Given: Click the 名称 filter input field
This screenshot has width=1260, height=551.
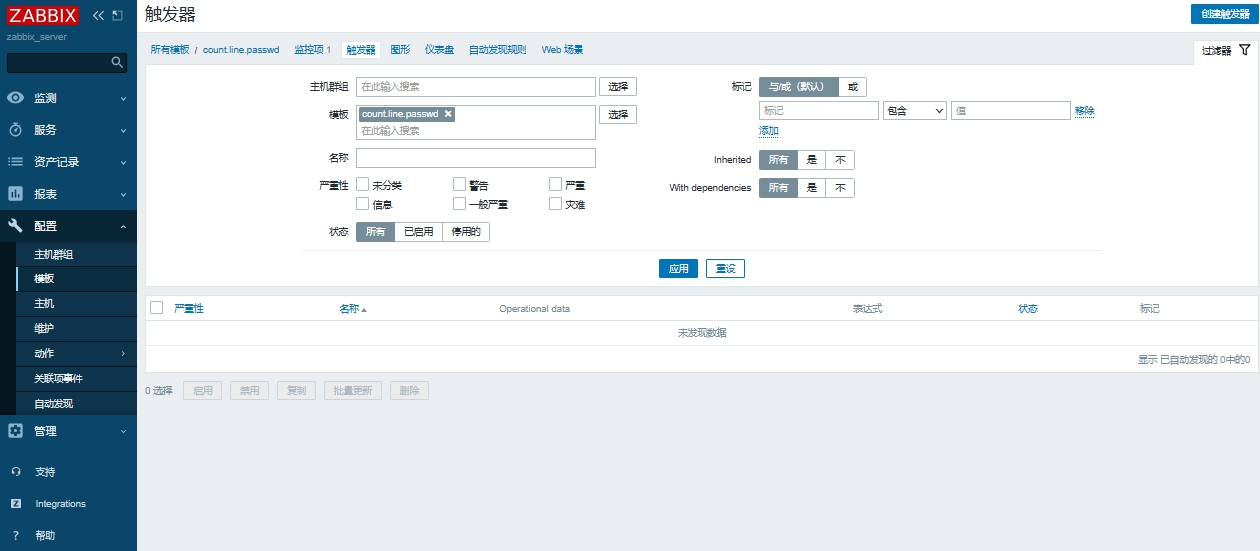Looking at the screenshot, I should point(475,158).
